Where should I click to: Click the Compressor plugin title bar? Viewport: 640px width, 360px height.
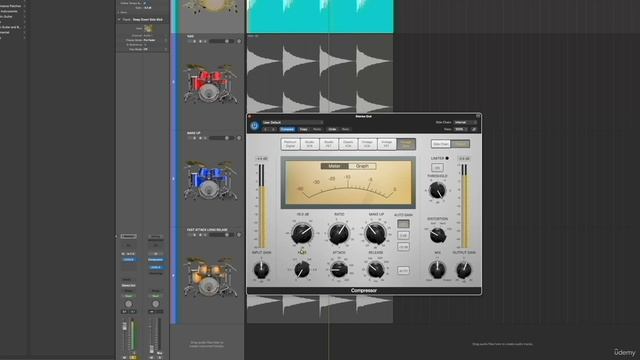[363, 116]
